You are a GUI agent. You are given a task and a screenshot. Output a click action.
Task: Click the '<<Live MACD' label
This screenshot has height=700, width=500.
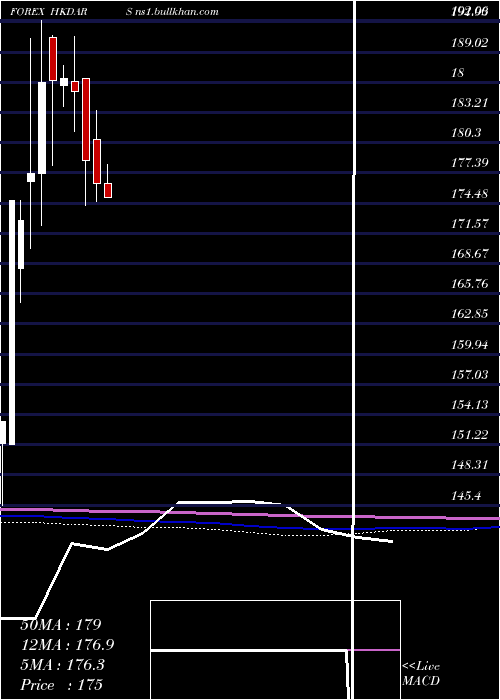[421, 673]
